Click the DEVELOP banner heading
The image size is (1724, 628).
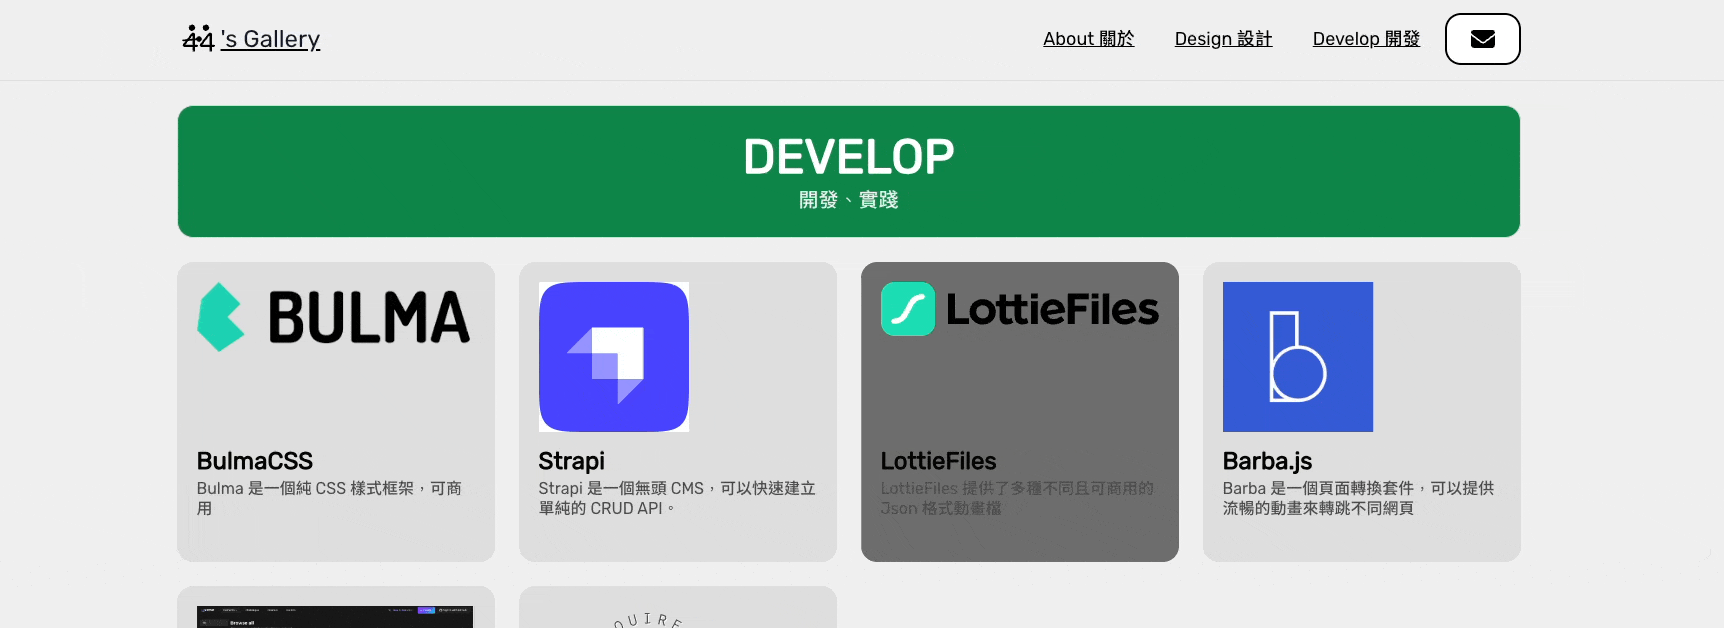click(x=849, y=157)
